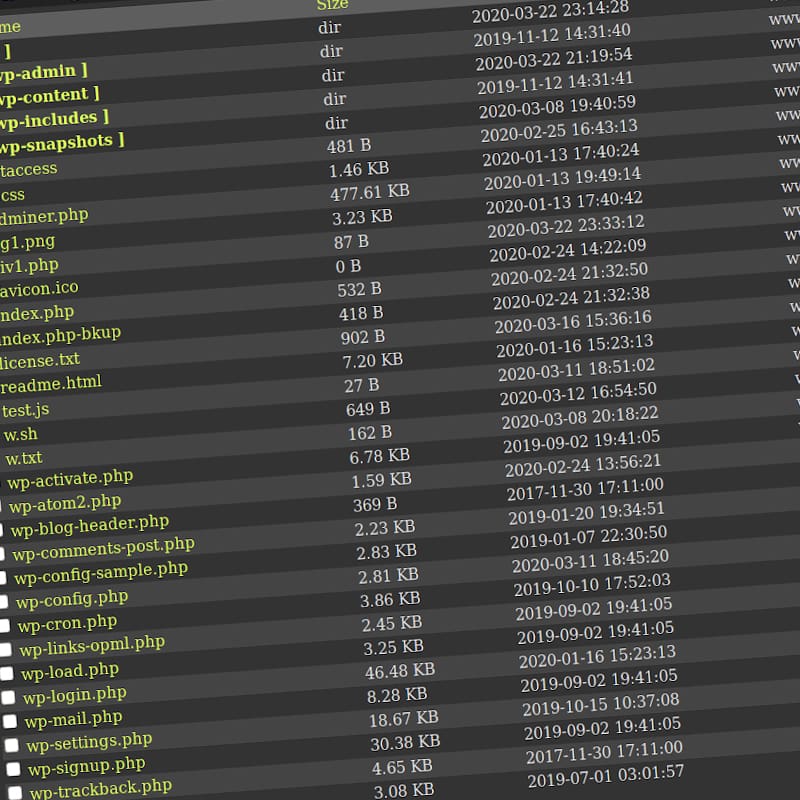
Task: Select the 1.46 KB size cell
Action: [x=359, y=169]
